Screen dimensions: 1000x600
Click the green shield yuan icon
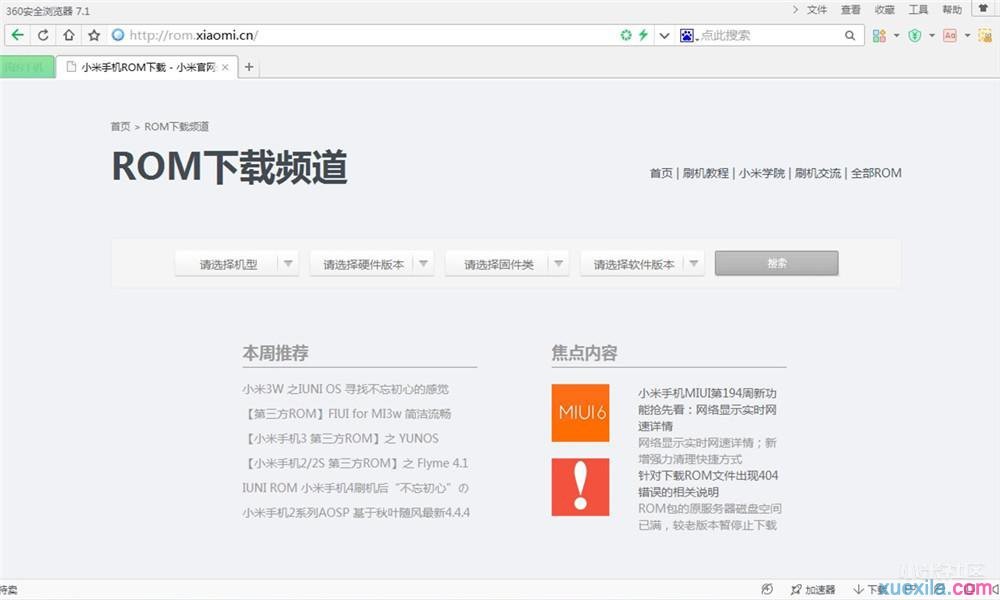tap(915, 36)
